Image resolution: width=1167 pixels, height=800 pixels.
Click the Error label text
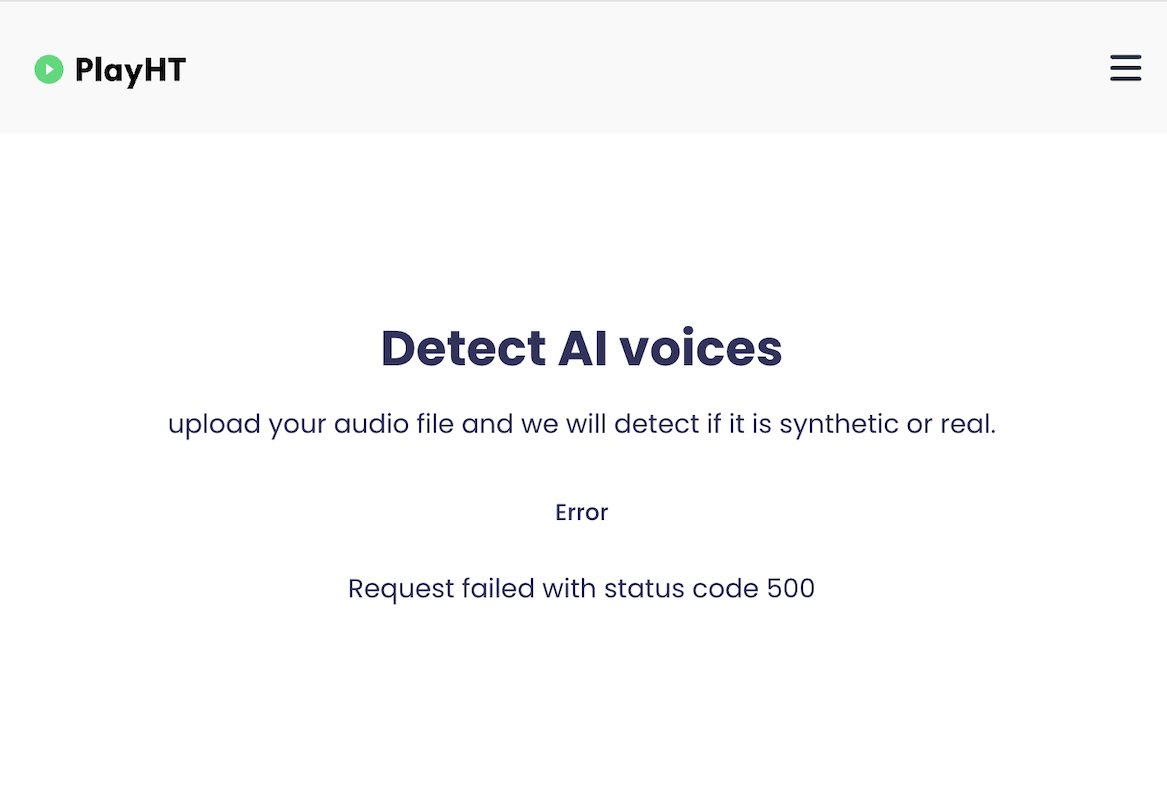[x=581, y=512]
